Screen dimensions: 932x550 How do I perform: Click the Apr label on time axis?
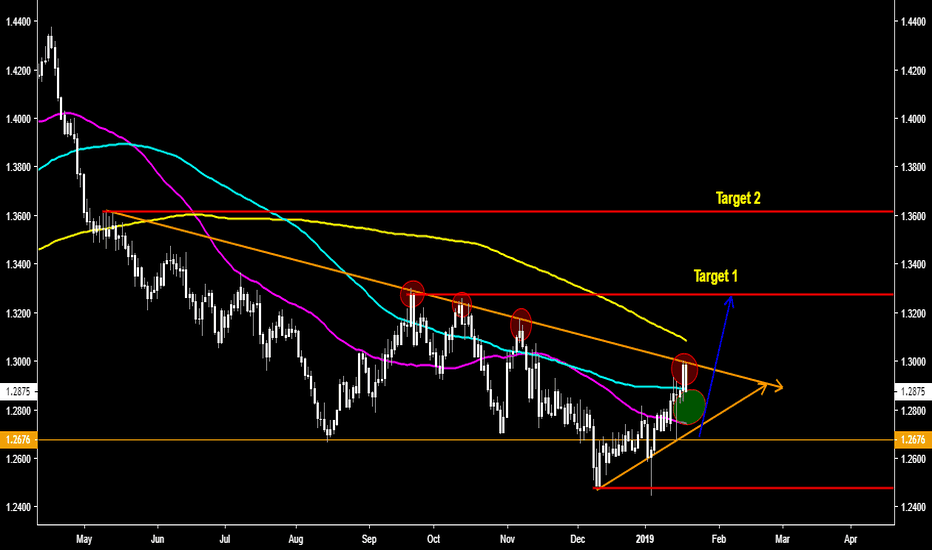[851, 540]
